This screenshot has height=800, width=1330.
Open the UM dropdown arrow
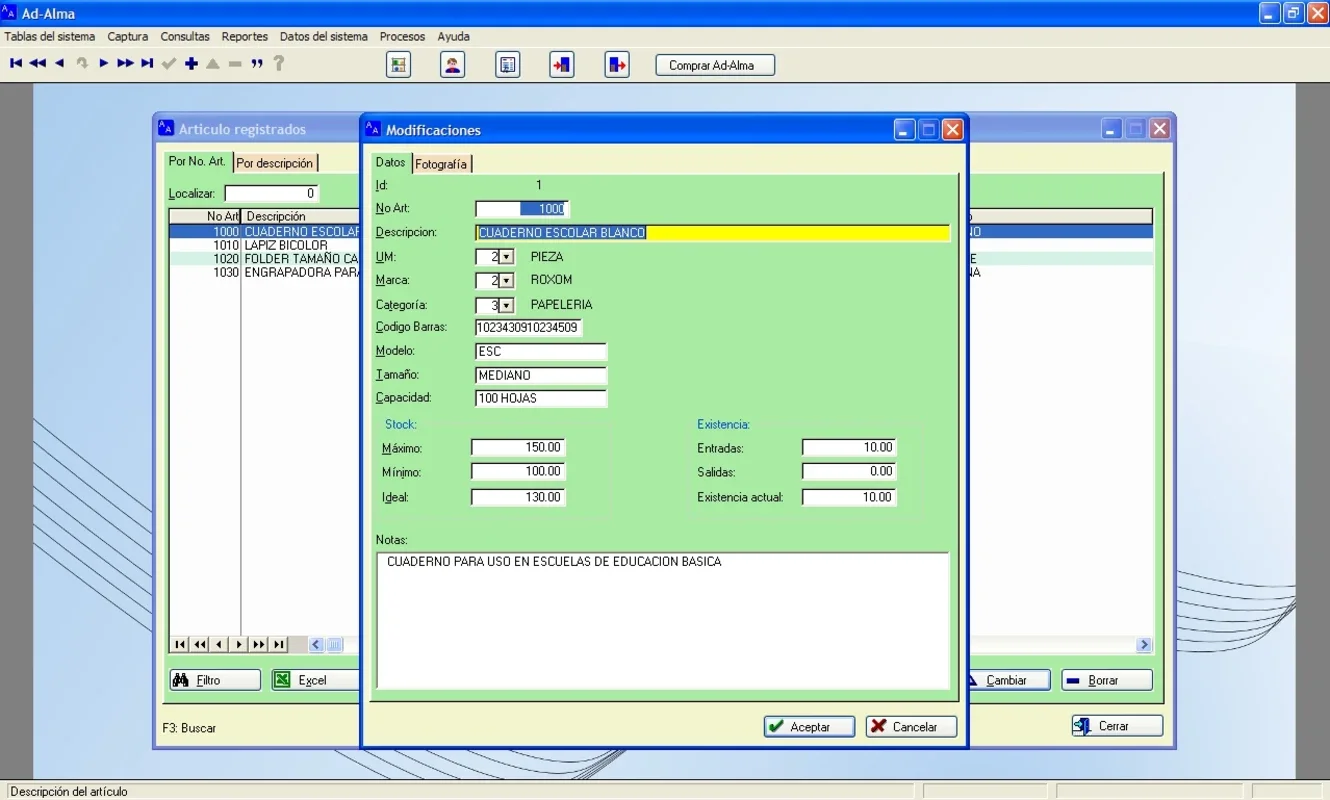(x=506, y=257)
